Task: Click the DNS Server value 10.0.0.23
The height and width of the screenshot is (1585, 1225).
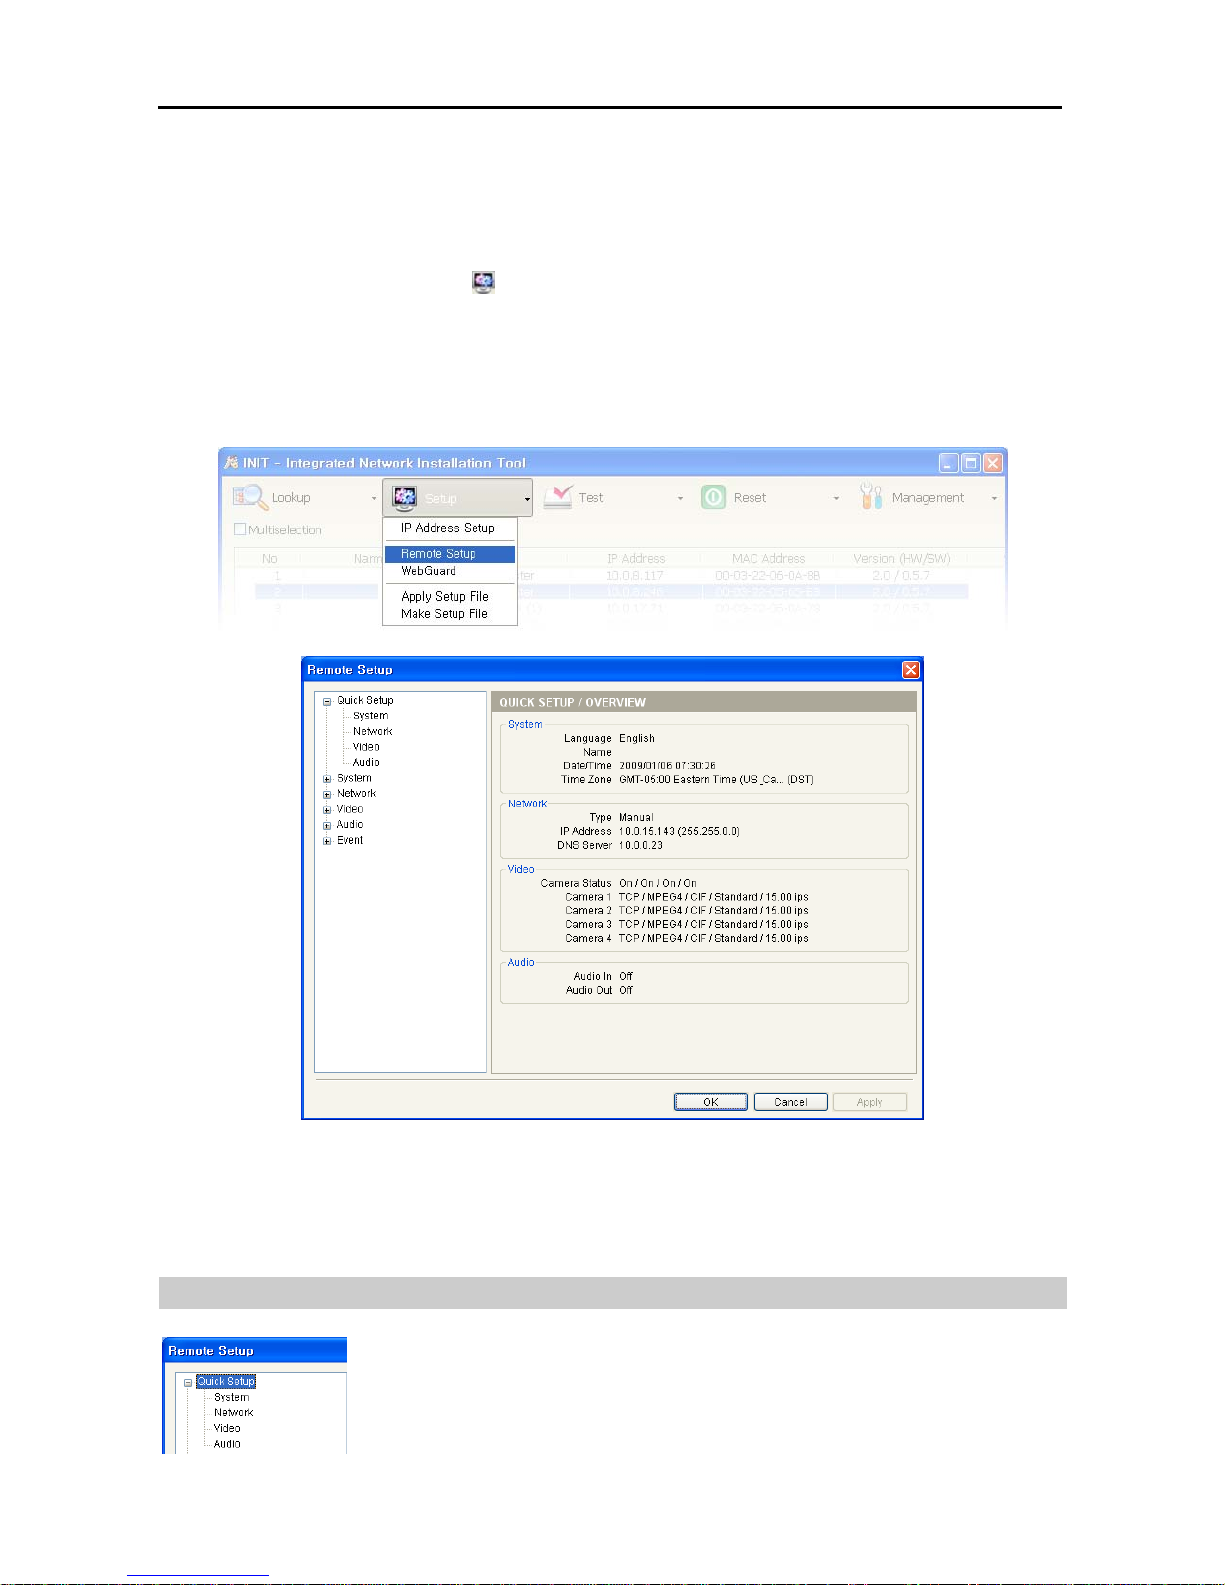Action: [x=641, y=846]
